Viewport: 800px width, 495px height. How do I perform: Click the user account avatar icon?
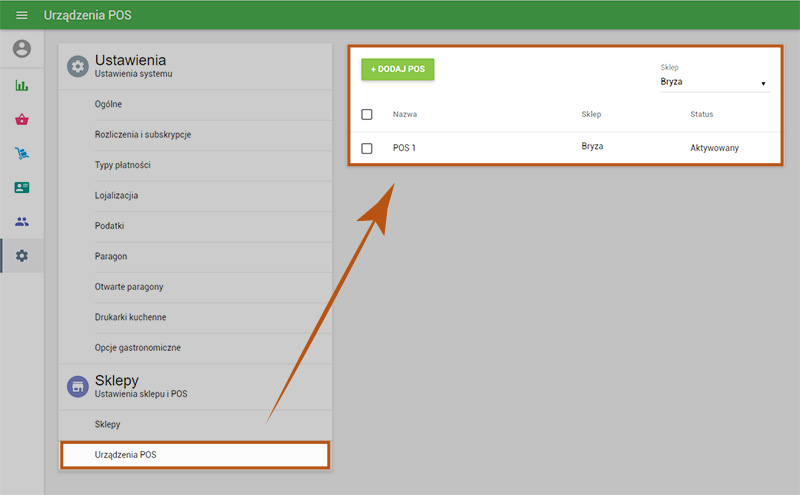[22, 49]
